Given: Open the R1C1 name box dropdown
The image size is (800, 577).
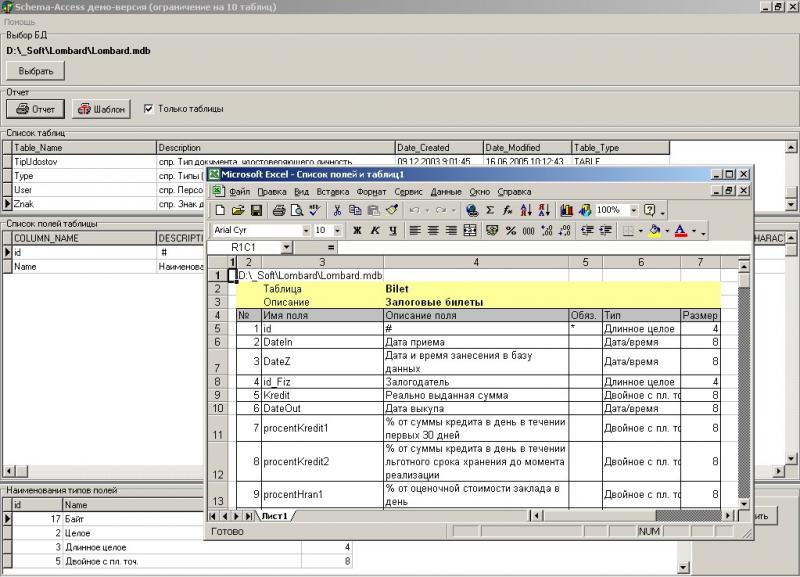Looking at the screenshot, I should click(286, 247).
